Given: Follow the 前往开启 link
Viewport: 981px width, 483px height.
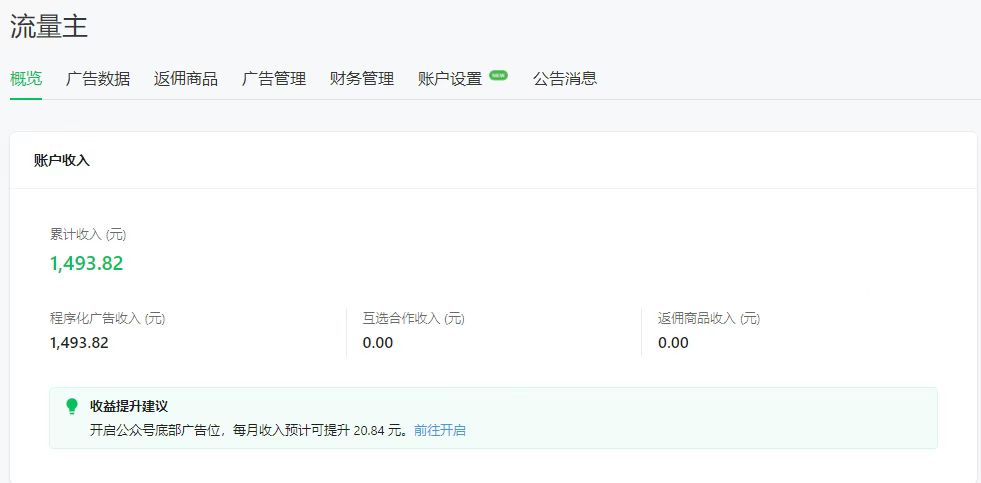Looking at the screenshot, I should click(440, 430).
